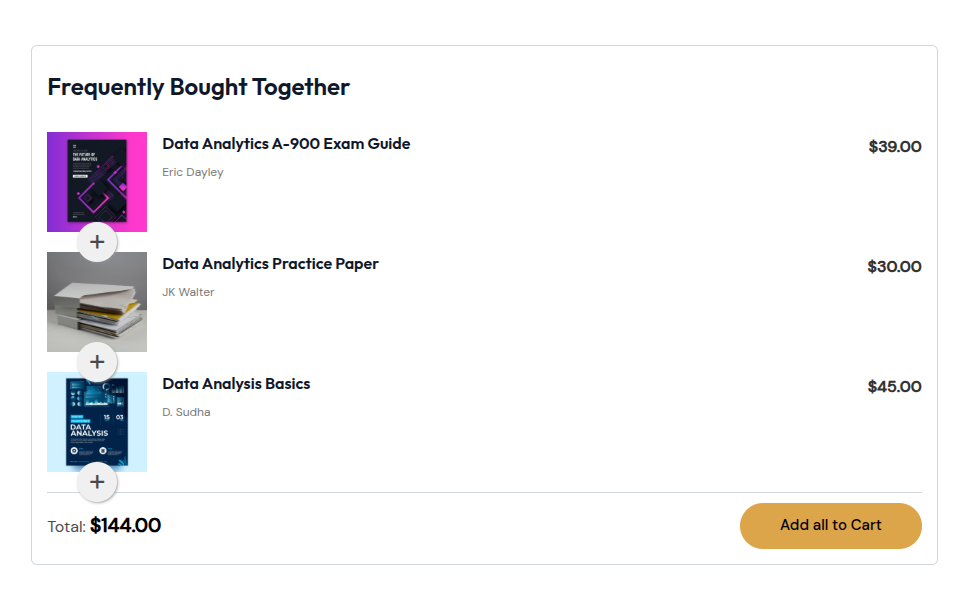
Task: Click author name Eric Dayley
Action: coord(193,172)
